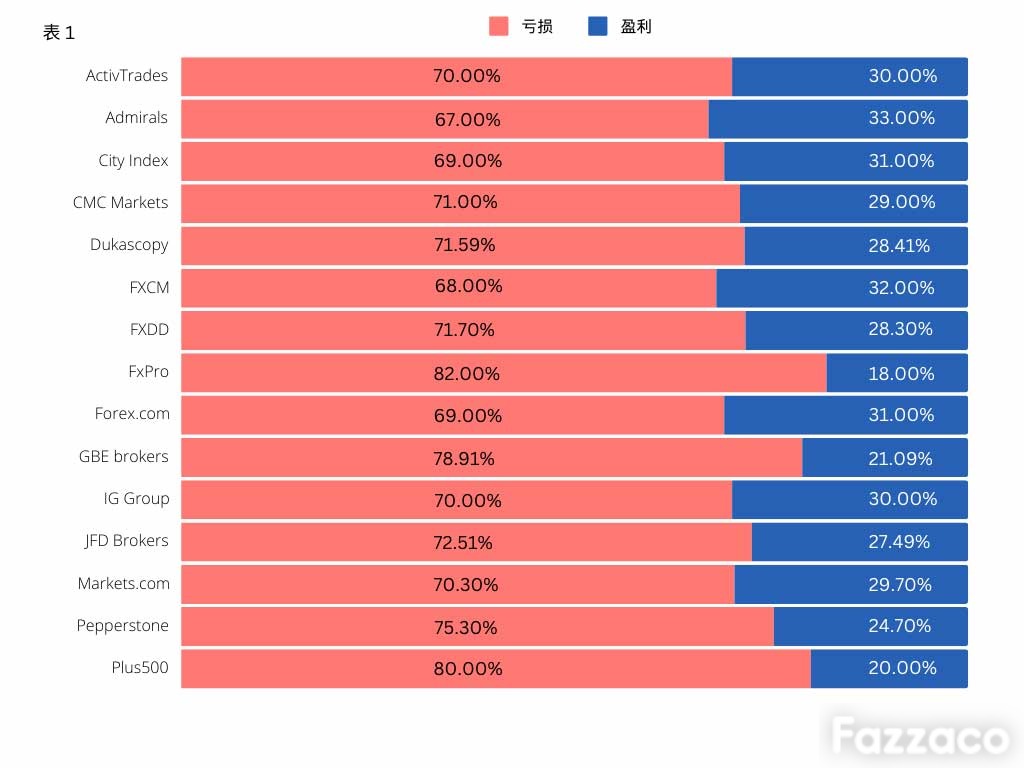
Task: Click the Fazzaco watermark logo
Action: point(920,736)
